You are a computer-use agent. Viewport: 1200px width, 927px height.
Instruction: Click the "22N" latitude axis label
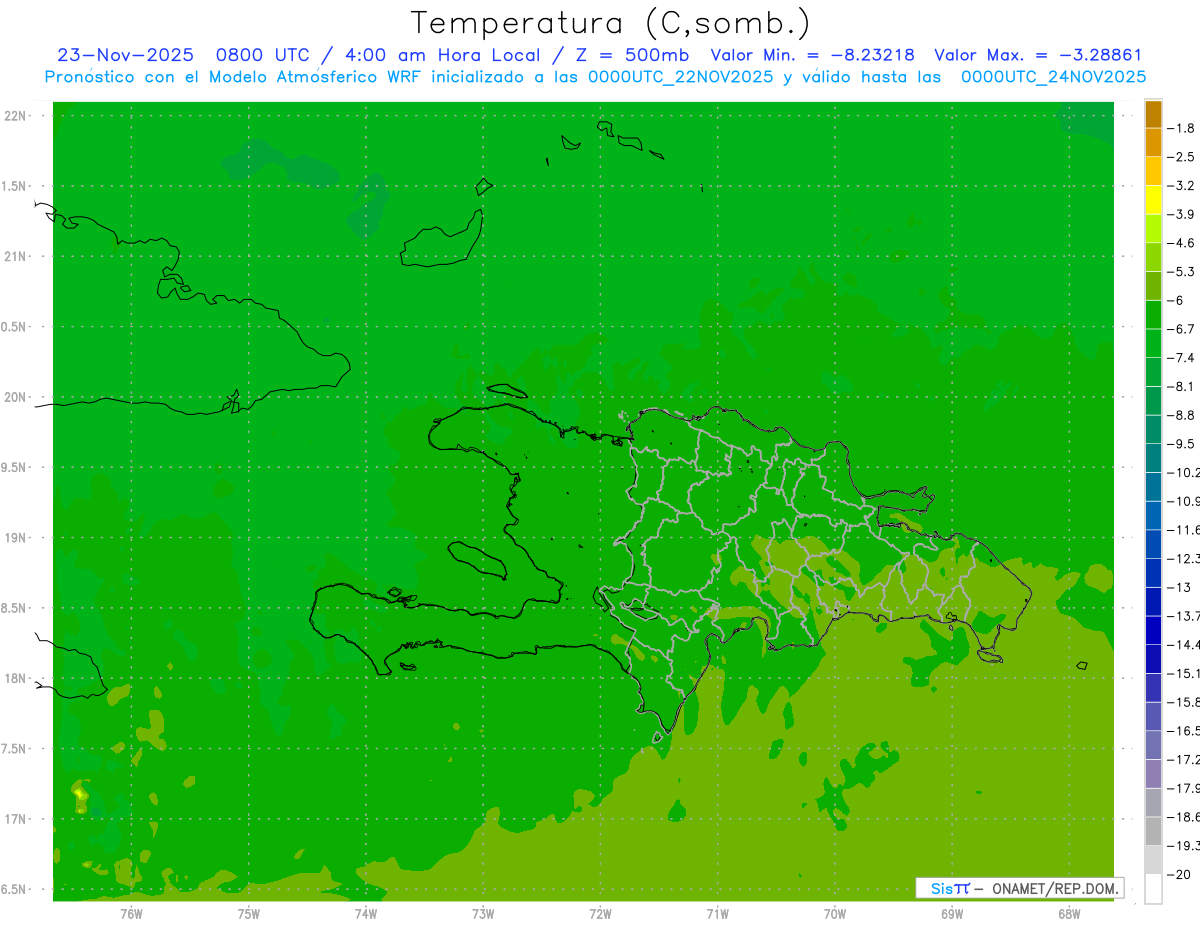pos(16,116)
